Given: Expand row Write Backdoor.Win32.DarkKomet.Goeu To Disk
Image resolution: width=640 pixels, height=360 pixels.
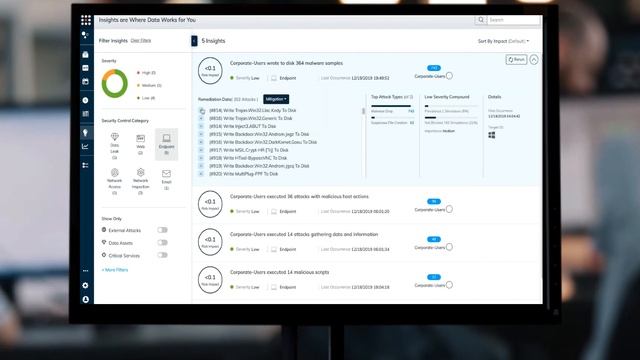Looking at the screenshot, I should click(201, 142).
